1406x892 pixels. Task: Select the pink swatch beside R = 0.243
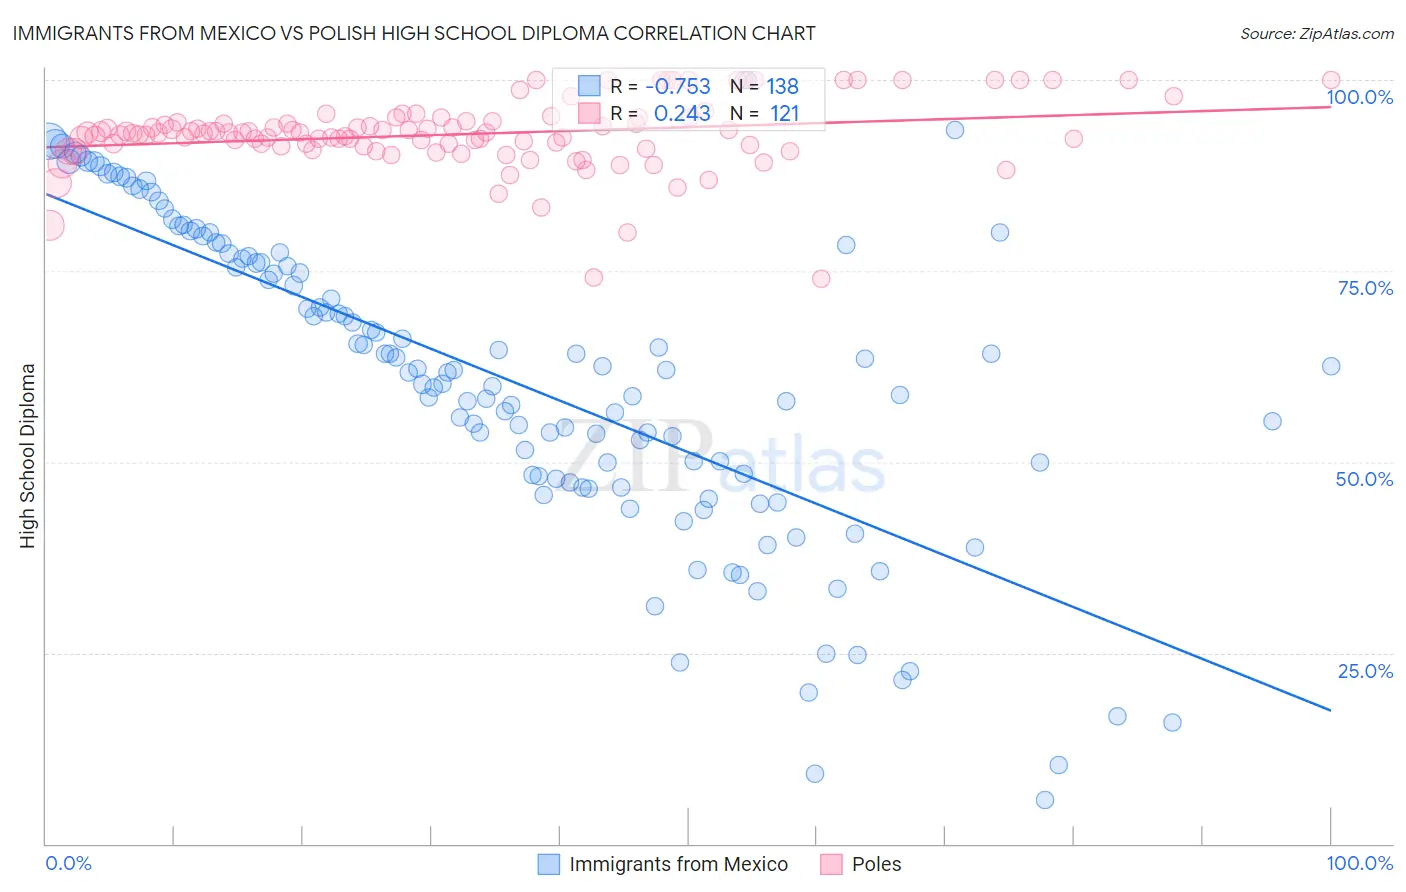pos(589,114)
